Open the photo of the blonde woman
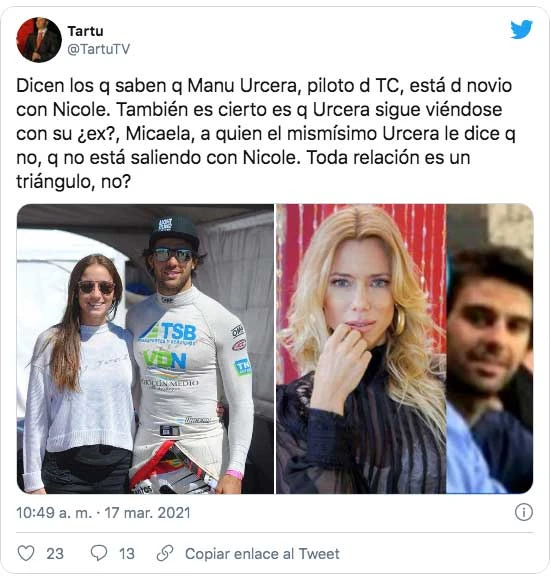 (x=361, y=349)
